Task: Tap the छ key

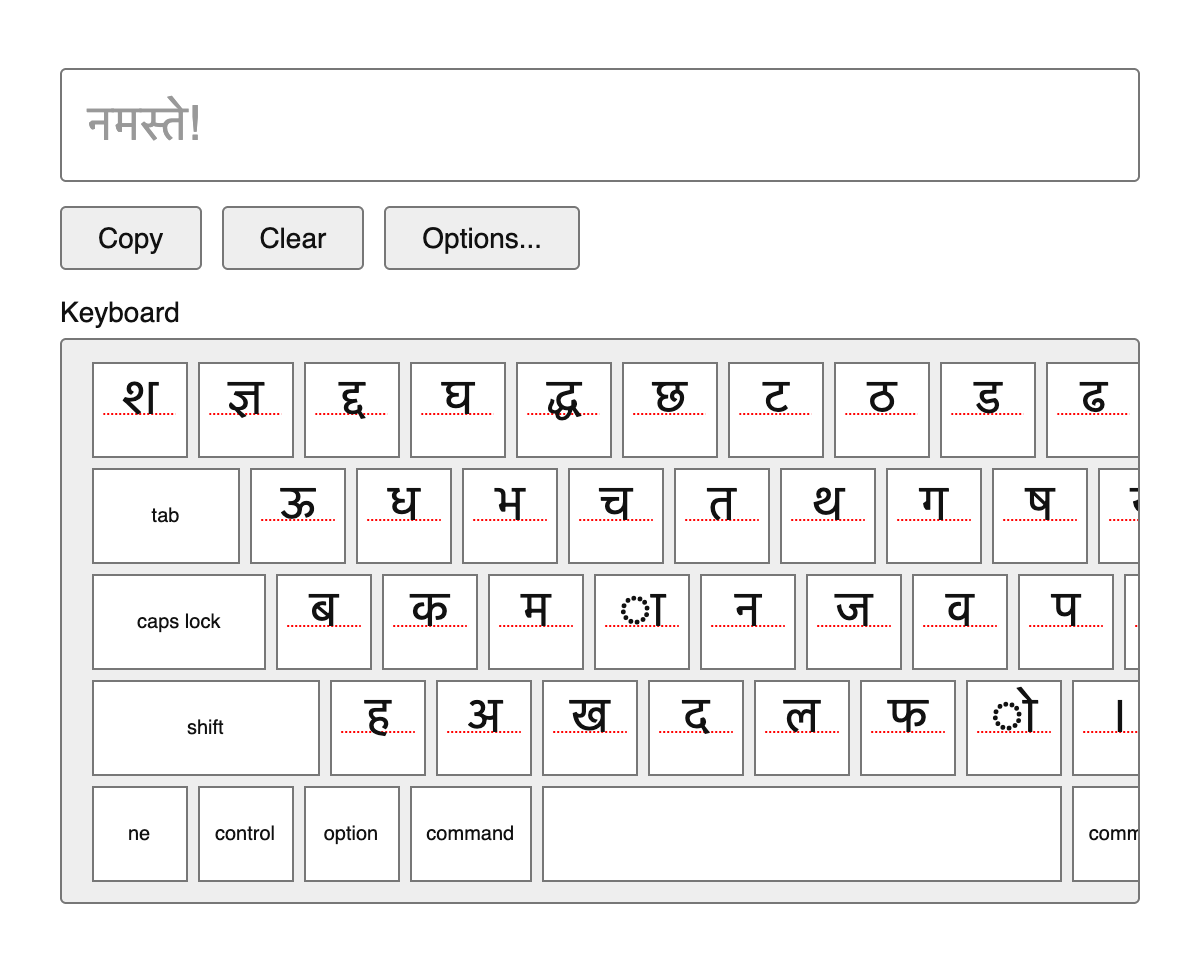Action: pos(670,410)
